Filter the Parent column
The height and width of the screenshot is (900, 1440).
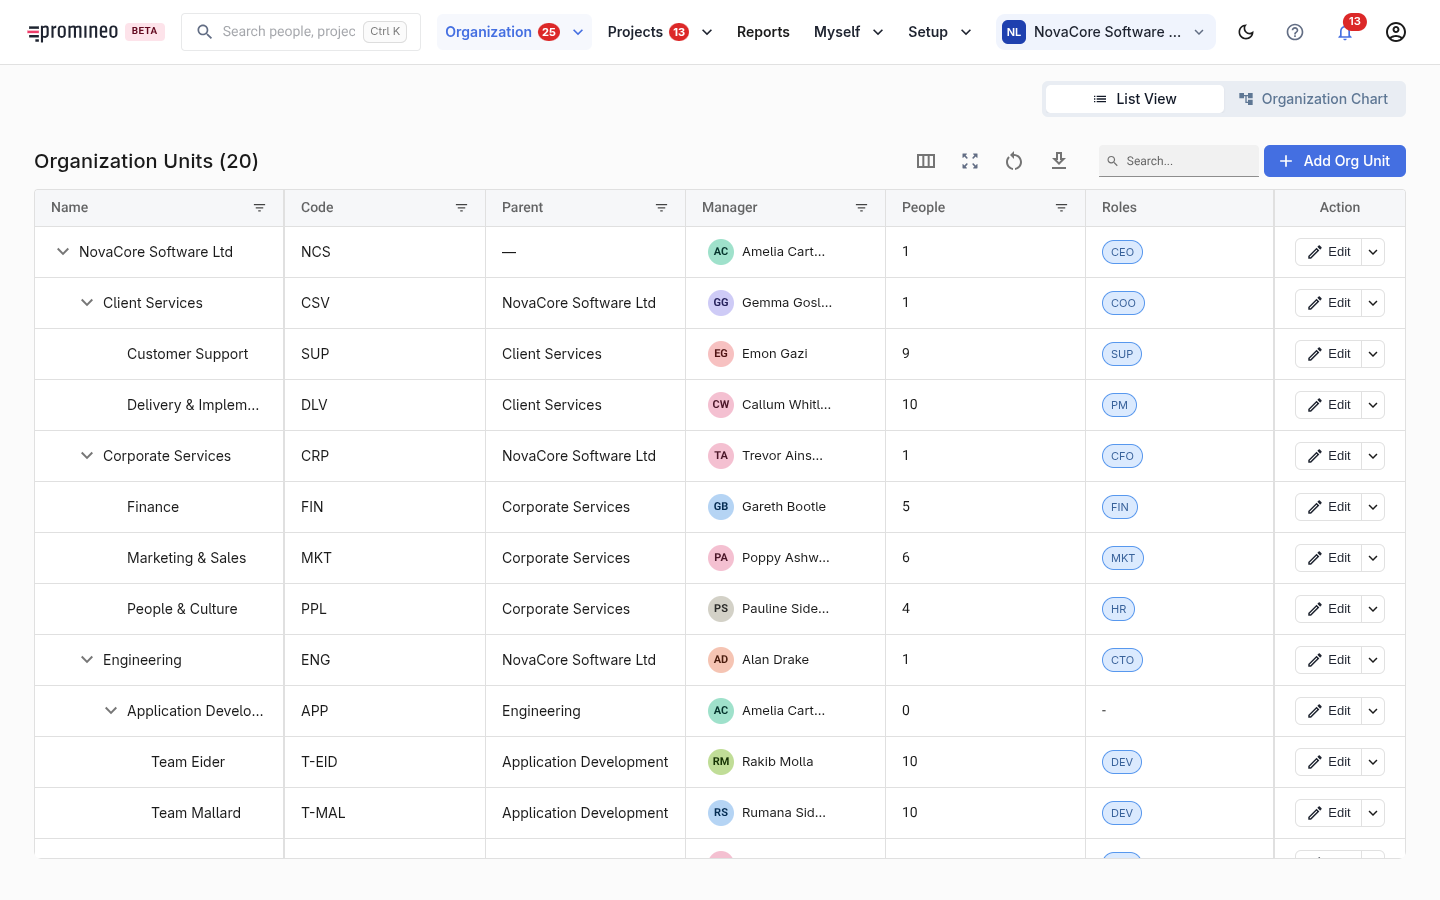tap(662, 208)
